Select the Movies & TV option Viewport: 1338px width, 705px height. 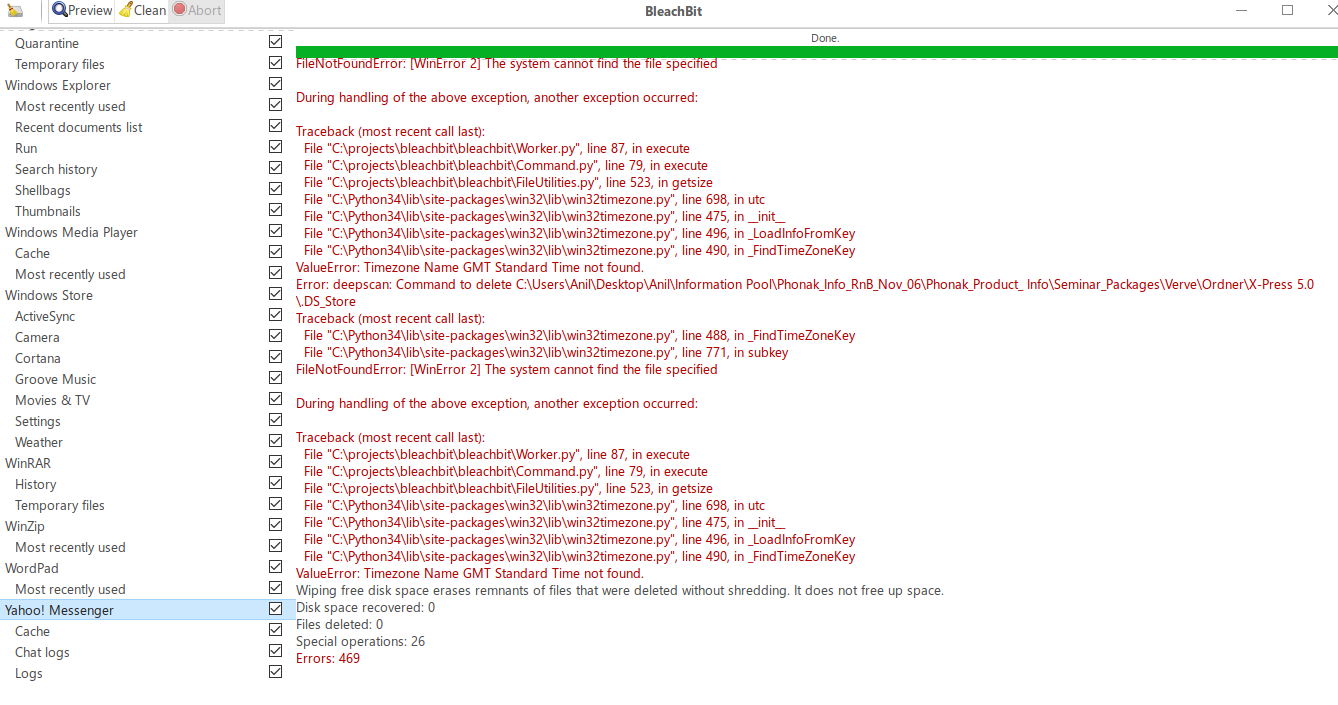point(52,400)
